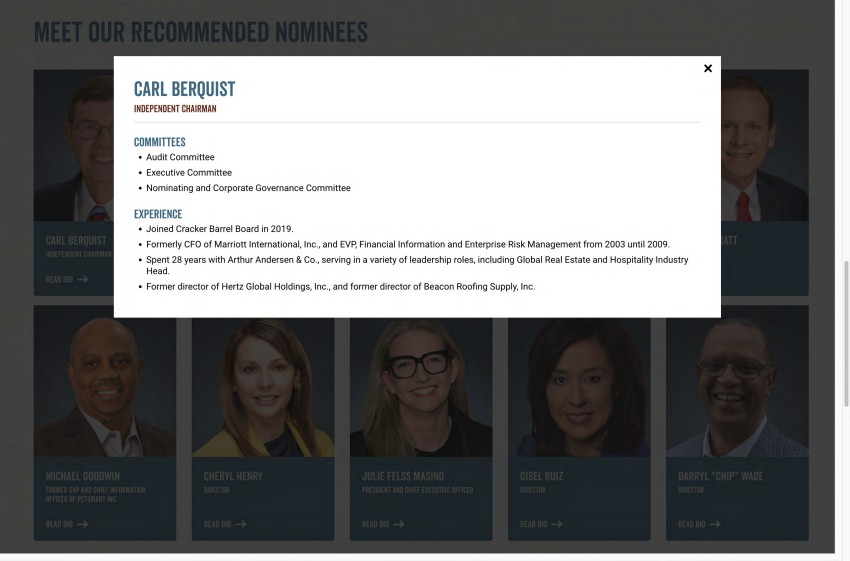This screenshot has height=561, width=850.
Task: Click the page's vertical scrollbar thumb
Action: (846, 333)
